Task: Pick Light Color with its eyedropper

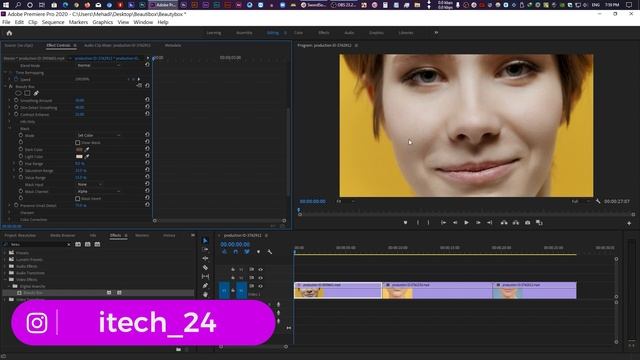Action: pos(87,156)
